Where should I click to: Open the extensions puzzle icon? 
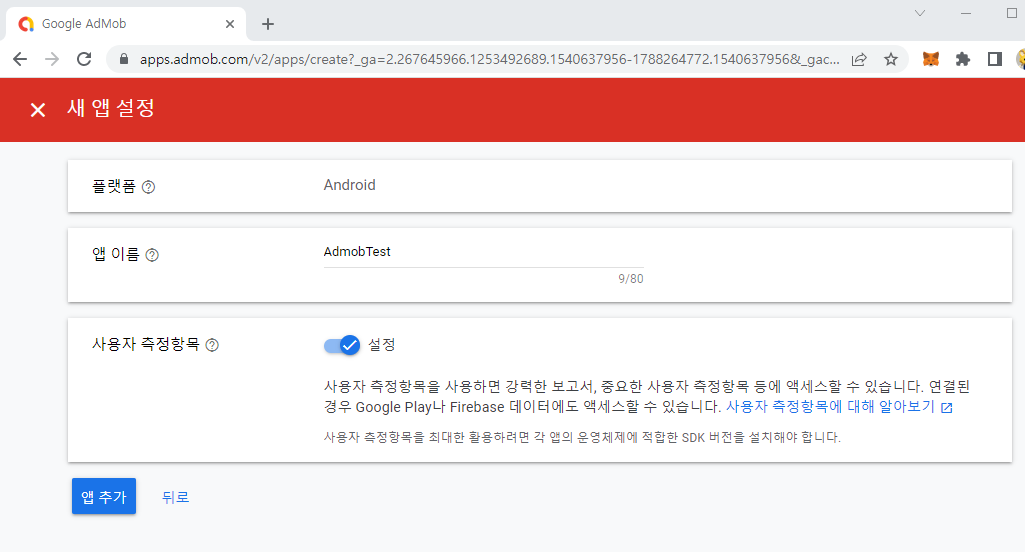[x=962, y=60]
